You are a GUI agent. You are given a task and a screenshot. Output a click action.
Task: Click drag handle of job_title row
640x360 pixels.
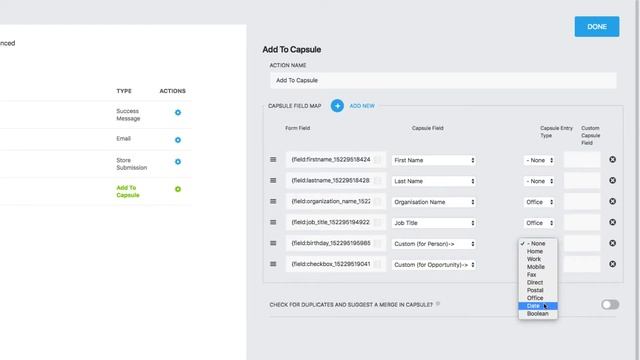[x=273, y=222]
